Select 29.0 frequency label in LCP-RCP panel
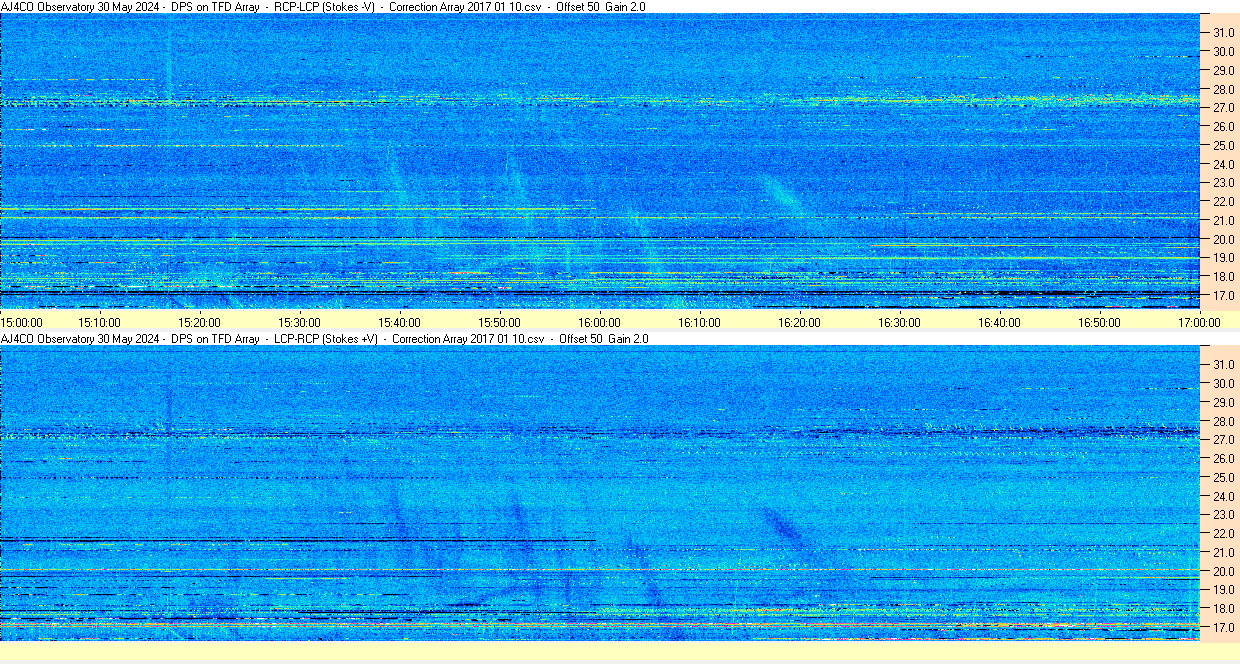Viewport: 1240px width, 664px height. point(1224,402)
